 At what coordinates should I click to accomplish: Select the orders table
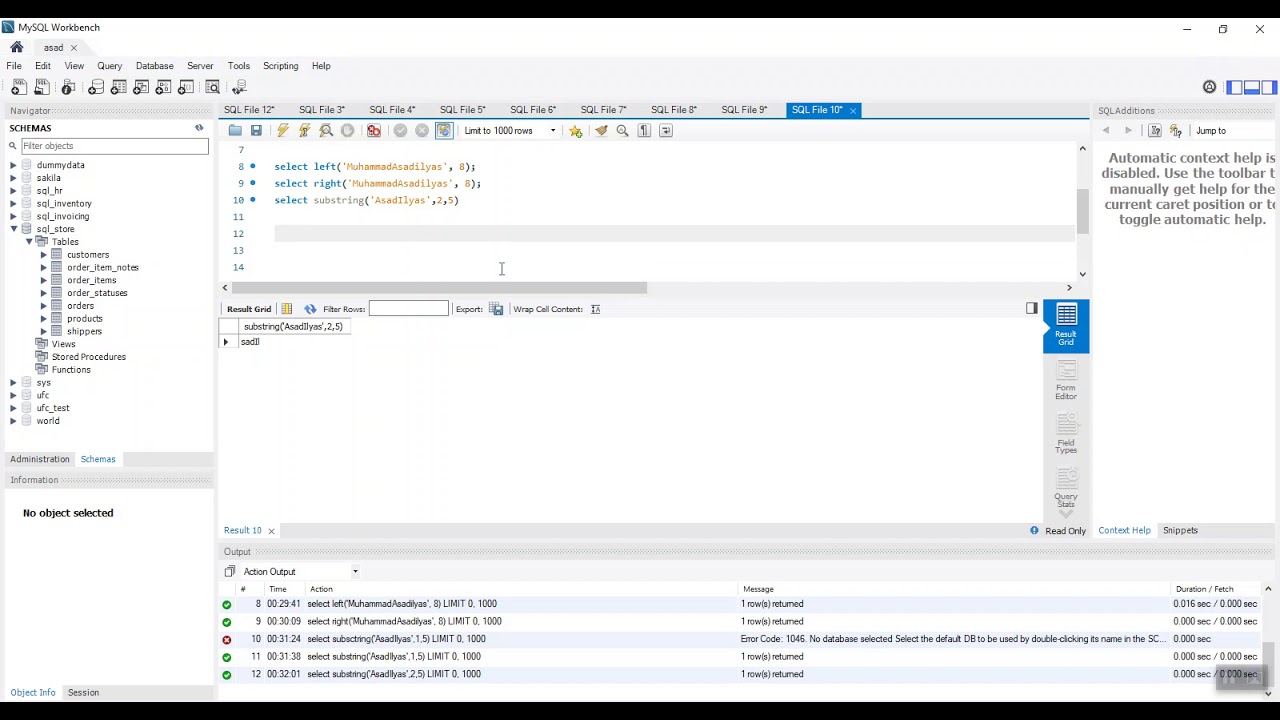[x=80, y=306]
